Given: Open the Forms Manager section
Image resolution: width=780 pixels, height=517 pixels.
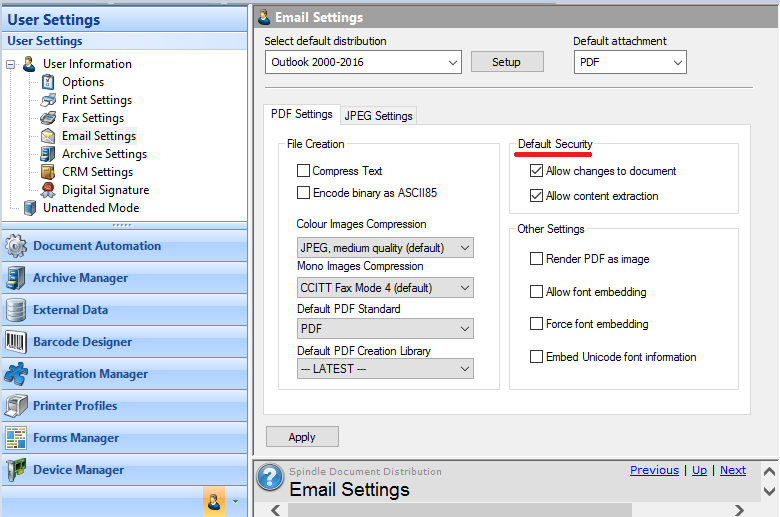Looking at the screenshot, I should click(x=124, y=438).
